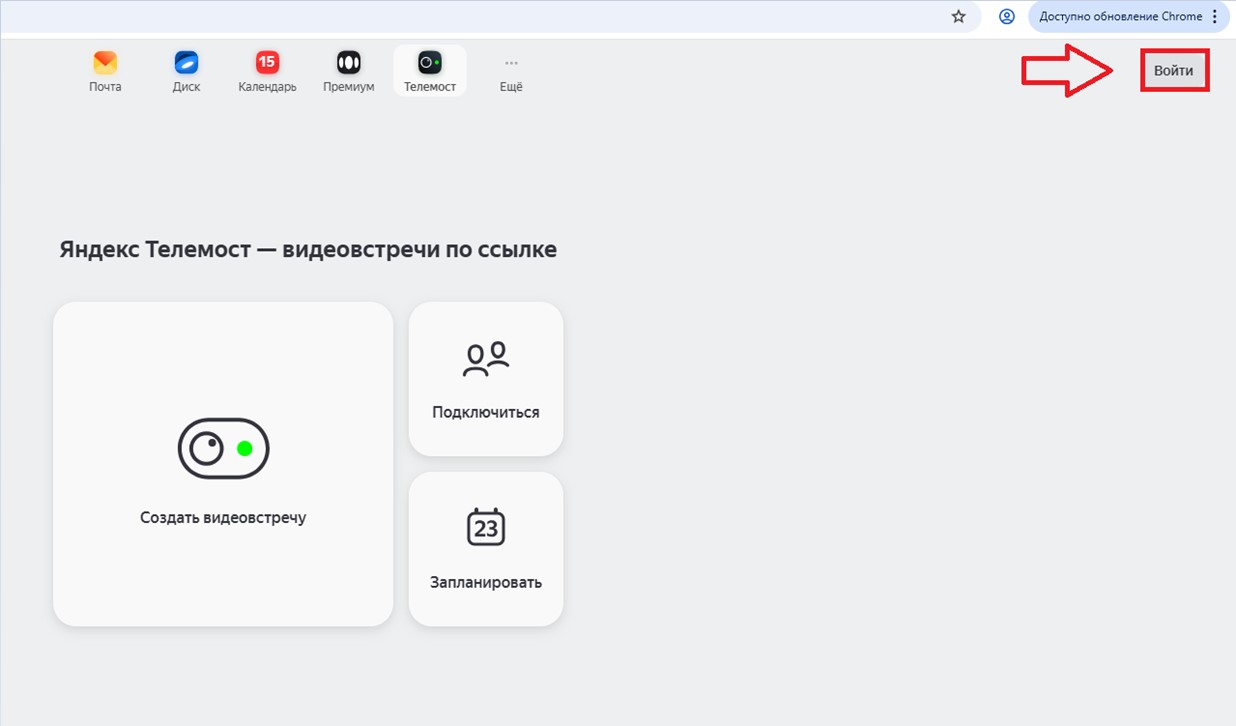This screenshot has width=1236, height=726.
Task: Select the Телемост service tab
Action: 430,71
